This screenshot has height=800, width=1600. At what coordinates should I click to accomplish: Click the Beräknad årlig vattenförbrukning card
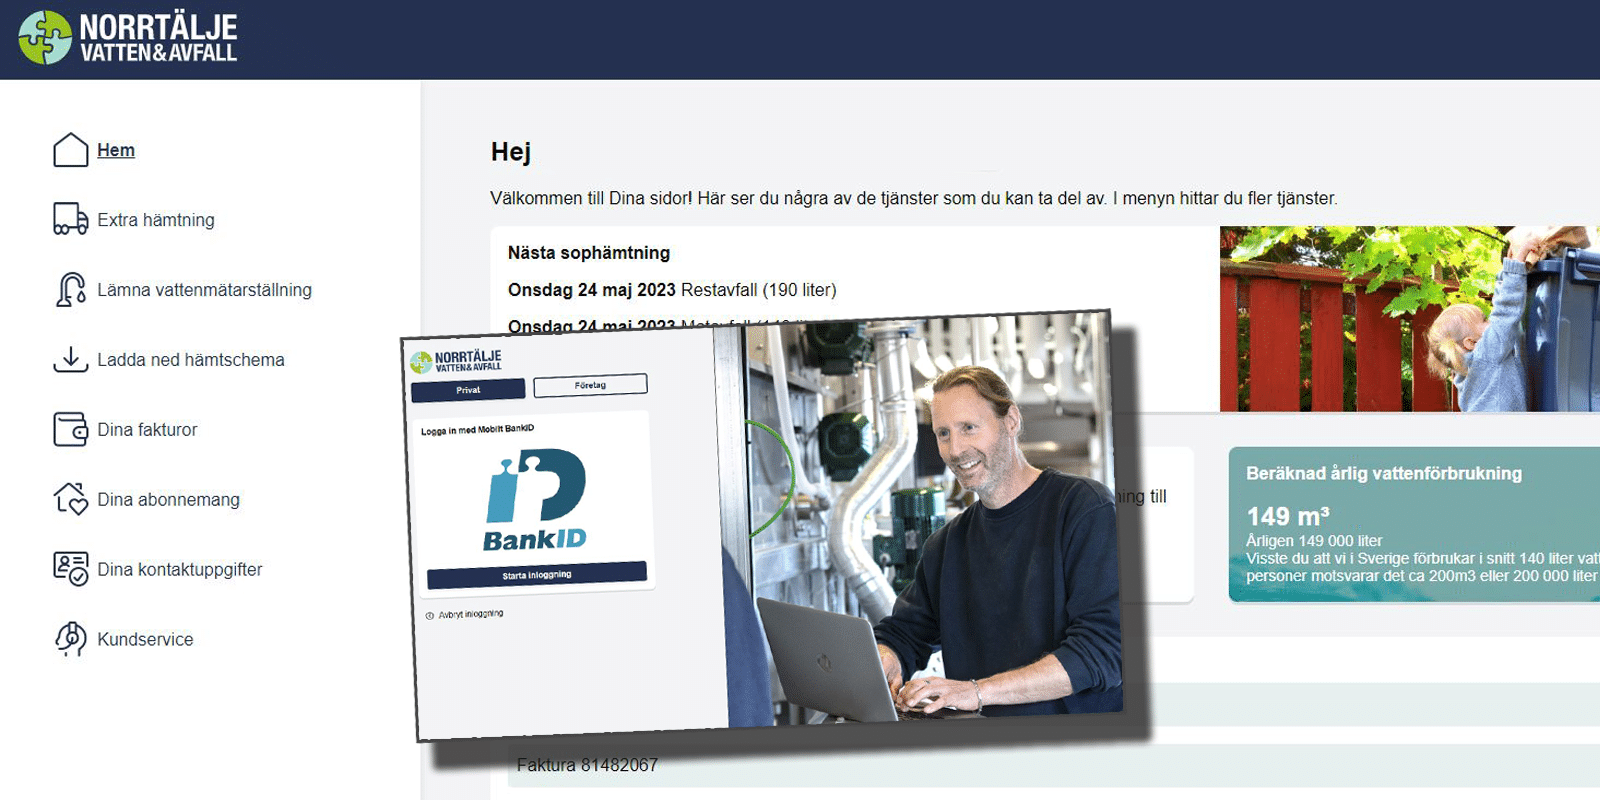1414,524
